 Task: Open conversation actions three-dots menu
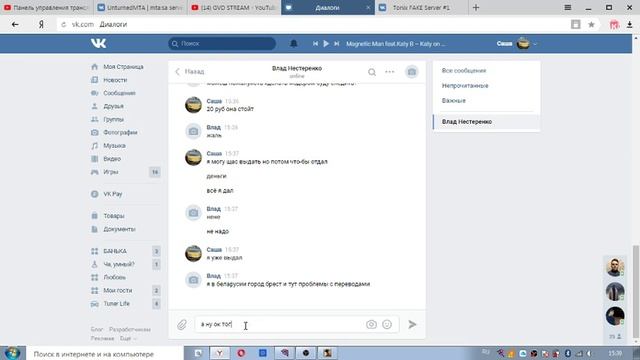pos(390,72)
